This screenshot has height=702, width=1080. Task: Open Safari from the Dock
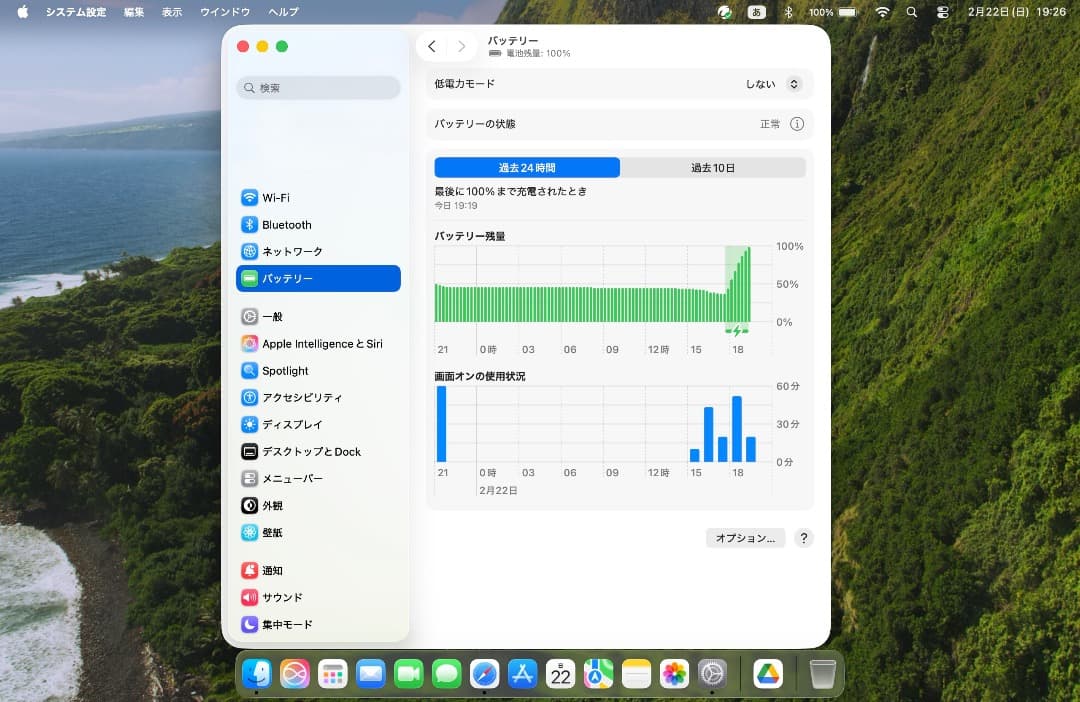(x=485, y=674)
